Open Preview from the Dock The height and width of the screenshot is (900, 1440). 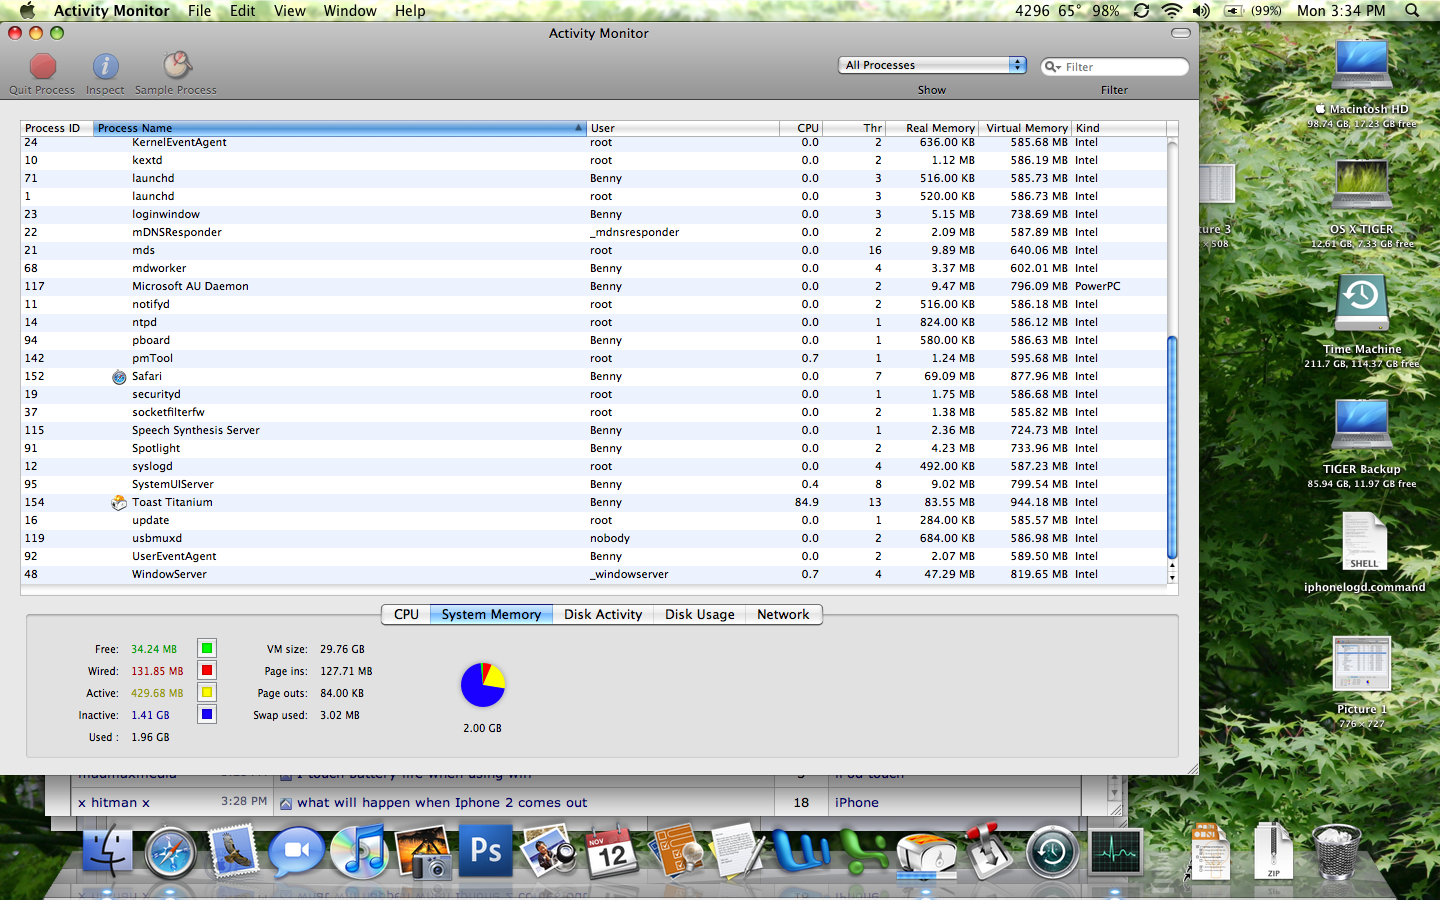[548, 852]
